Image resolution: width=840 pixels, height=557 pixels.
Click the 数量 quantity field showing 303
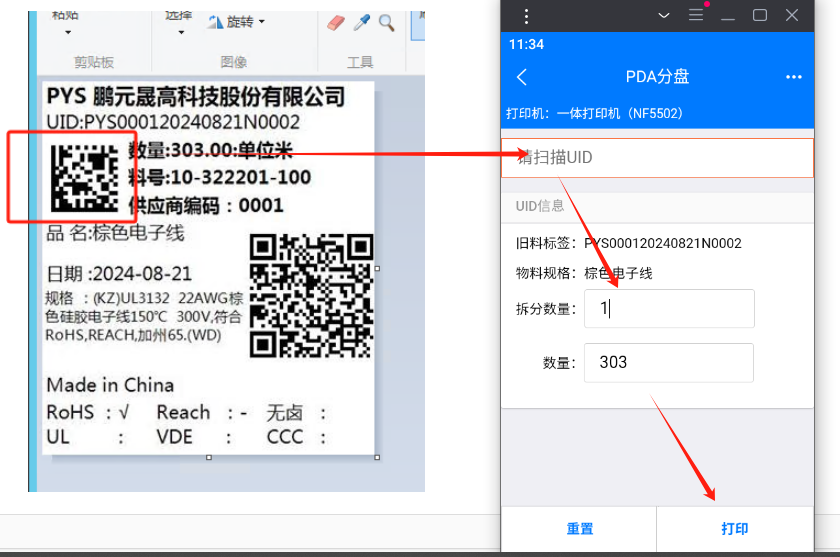point(669,362)
